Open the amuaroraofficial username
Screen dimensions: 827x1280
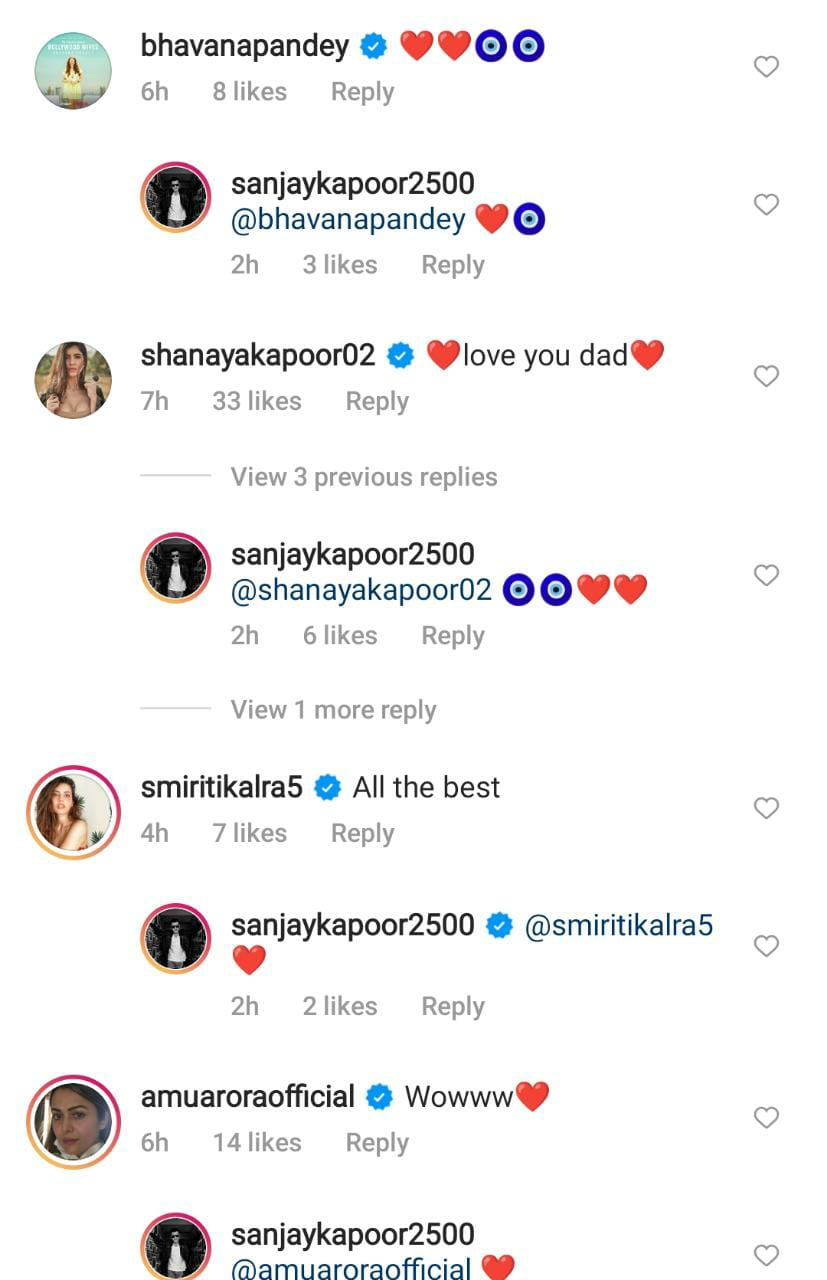pos(248,1097)
